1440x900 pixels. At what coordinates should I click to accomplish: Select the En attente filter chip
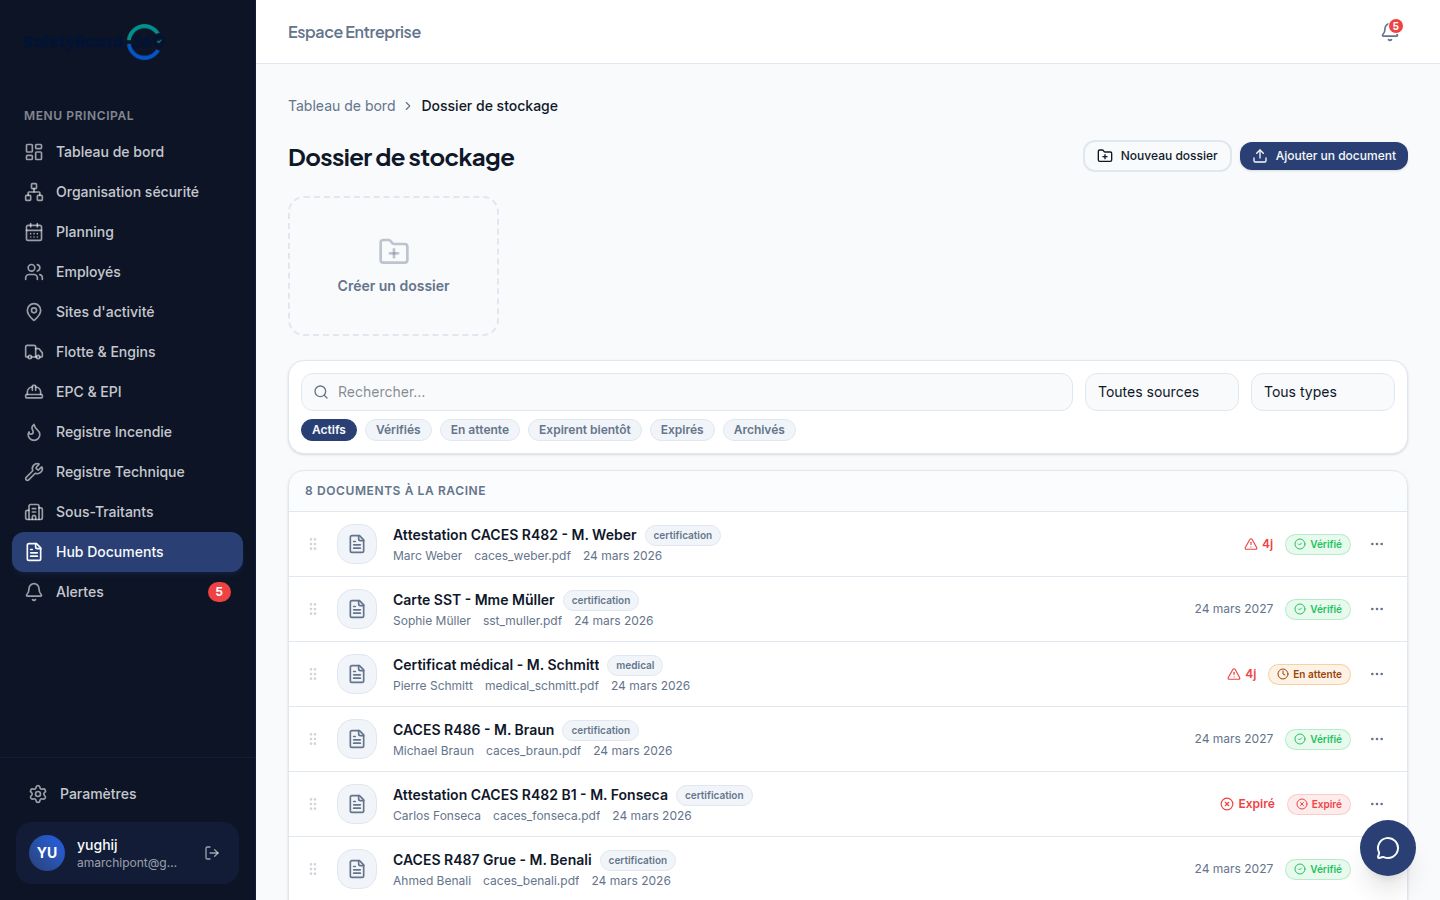point(480,430)
